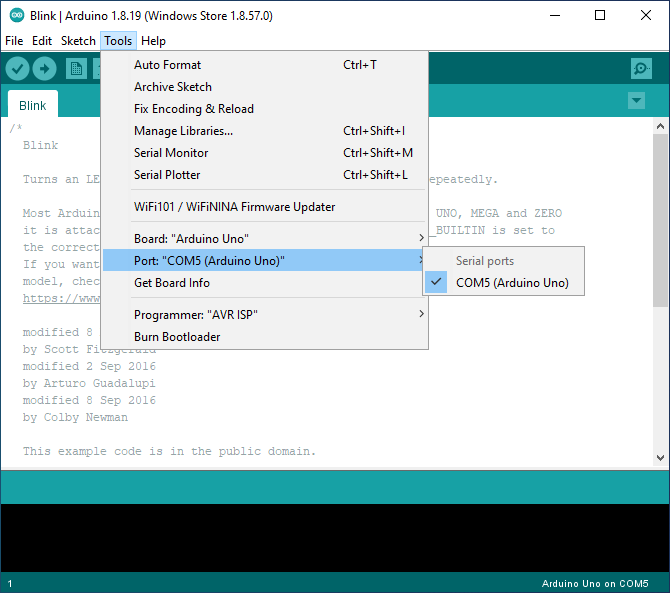The width and height of the screenshot is (670, 593).
Task: Close the open Tools menu
Action: pyautogui.click(x=118, y=41)
